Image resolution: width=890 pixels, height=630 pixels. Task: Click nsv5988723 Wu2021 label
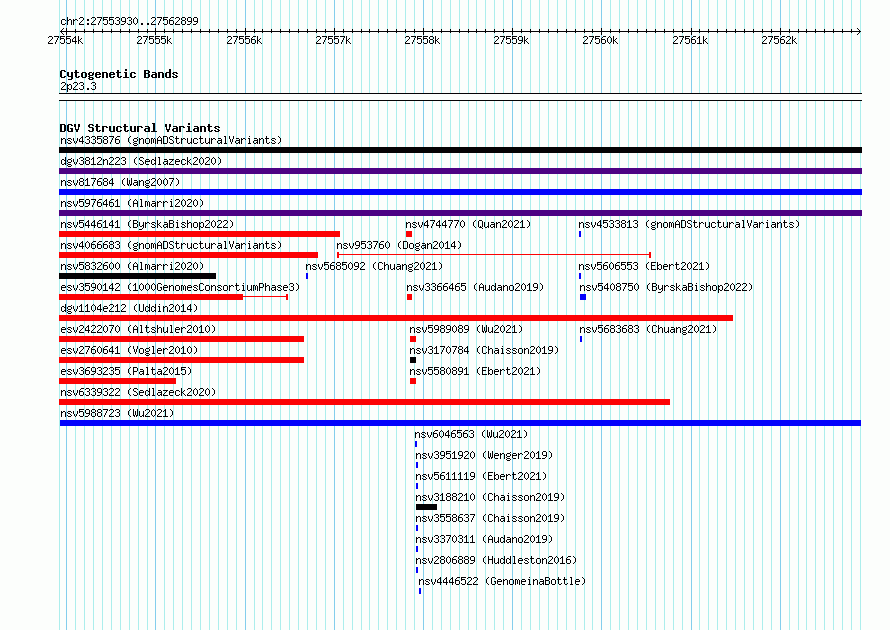click(117, 413)
